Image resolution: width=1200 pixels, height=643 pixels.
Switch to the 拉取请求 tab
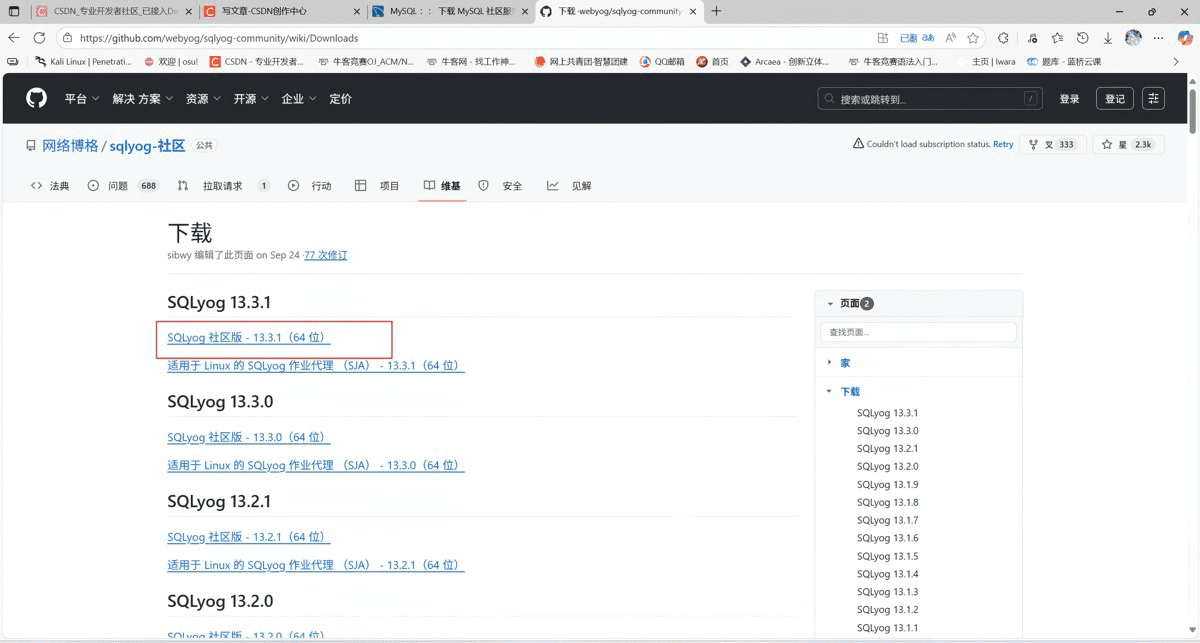coord(223,186)
